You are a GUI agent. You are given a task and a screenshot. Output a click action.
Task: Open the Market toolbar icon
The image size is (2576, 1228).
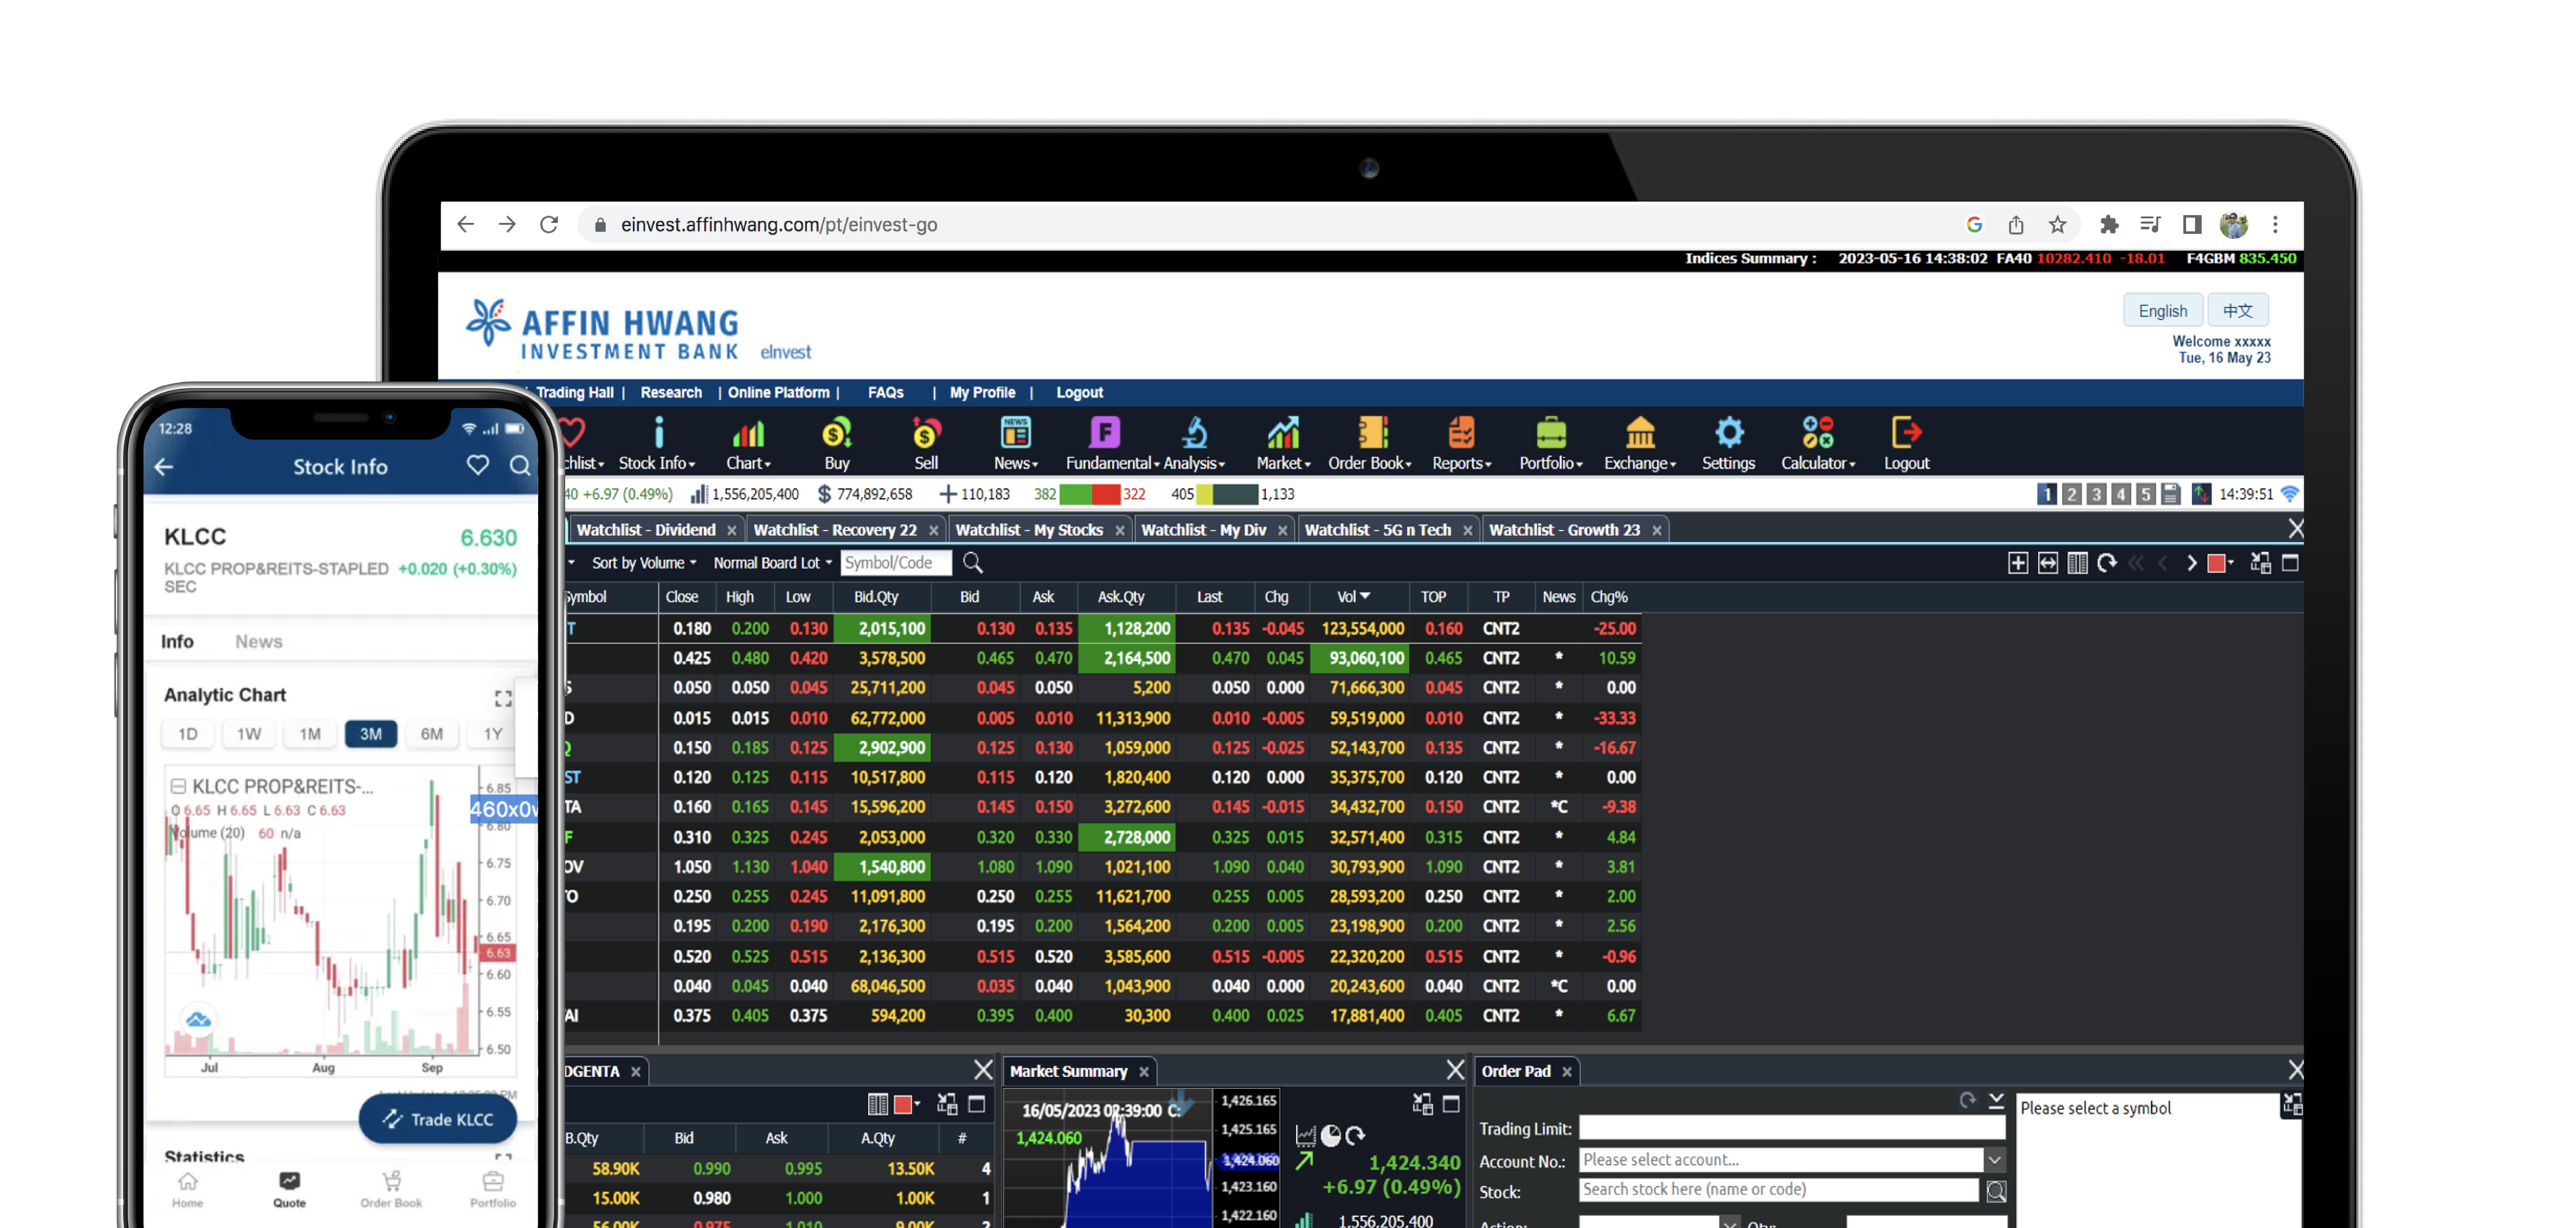pos(1283,443)
